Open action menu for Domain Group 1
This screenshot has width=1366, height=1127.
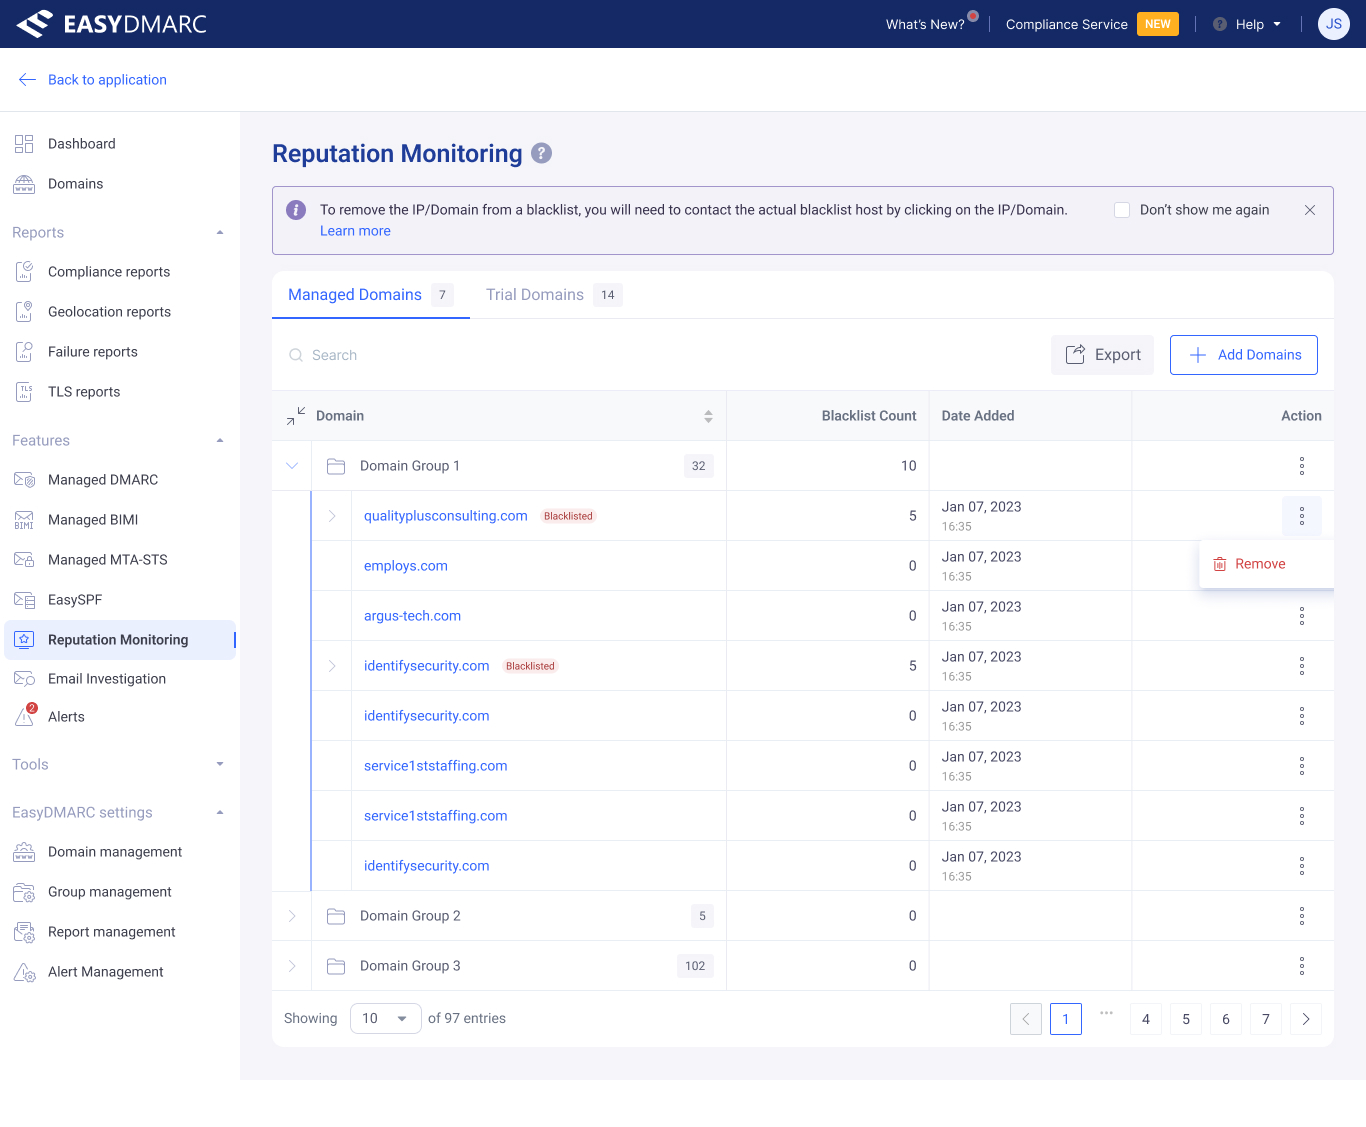(x=1302, y=466)
